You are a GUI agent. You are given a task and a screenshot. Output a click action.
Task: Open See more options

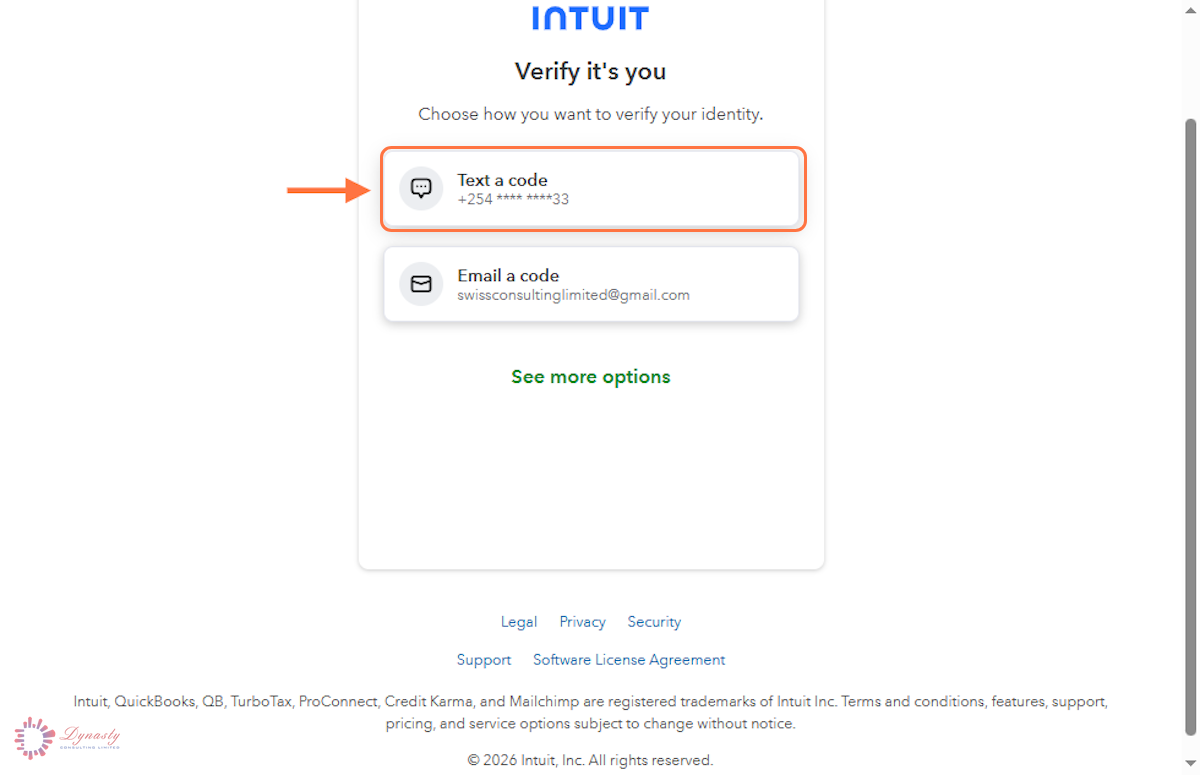coord(591,377)
